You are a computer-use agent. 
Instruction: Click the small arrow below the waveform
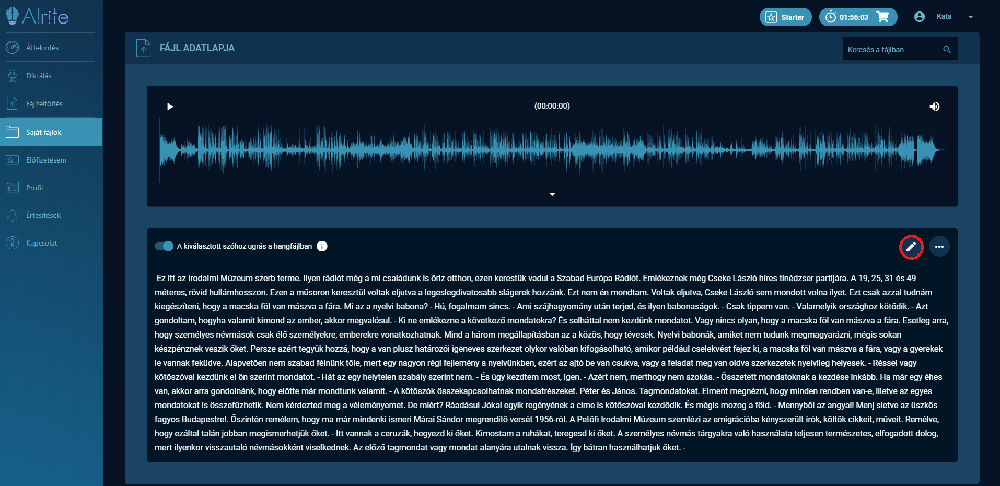[x=552, y=194]
